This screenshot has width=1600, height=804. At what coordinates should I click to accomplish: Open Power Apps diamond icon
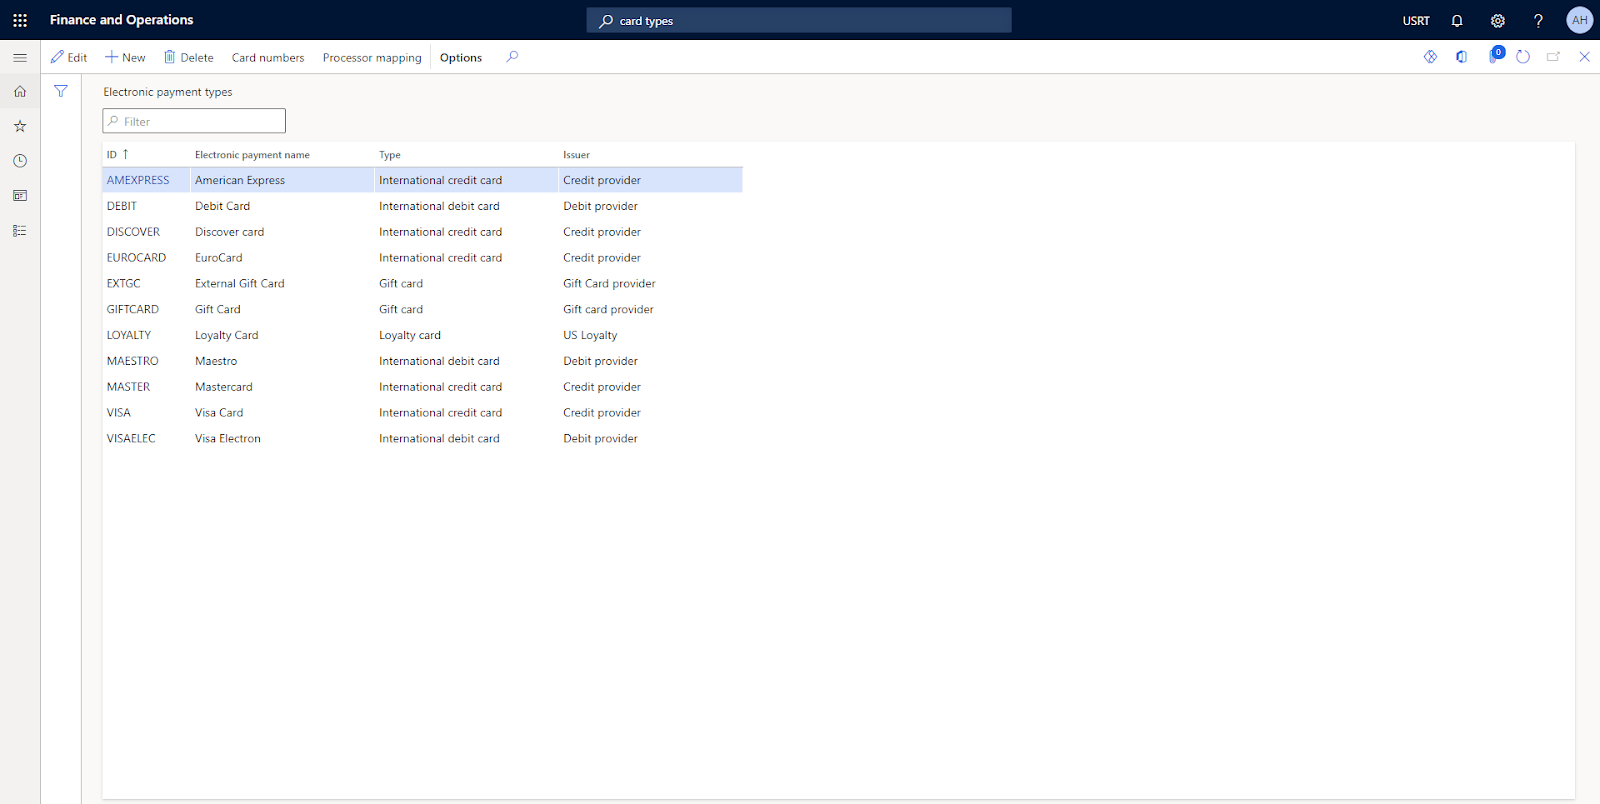tap(1431, 57)
